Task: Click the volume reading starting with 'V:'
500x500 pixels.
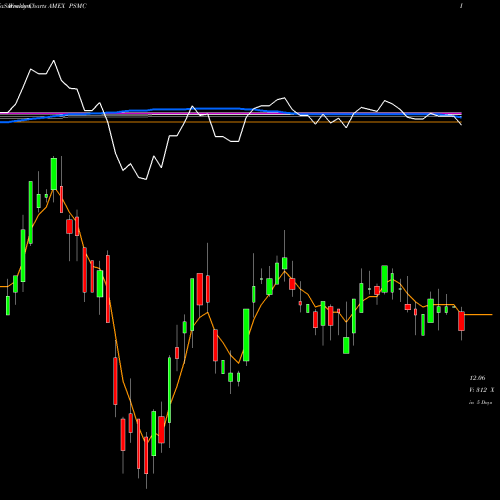Action: (482, 390)
